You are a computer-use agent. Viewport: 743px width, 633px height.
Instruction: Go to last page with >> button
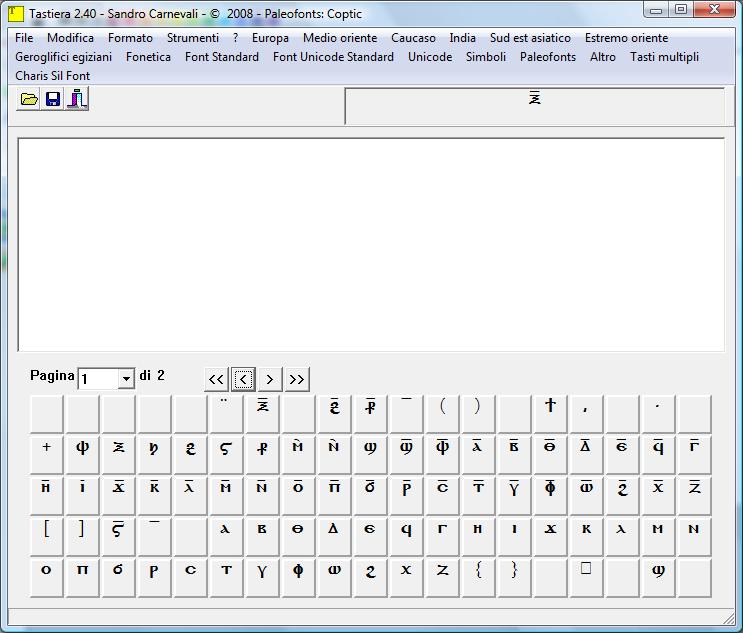coord(297,379)
